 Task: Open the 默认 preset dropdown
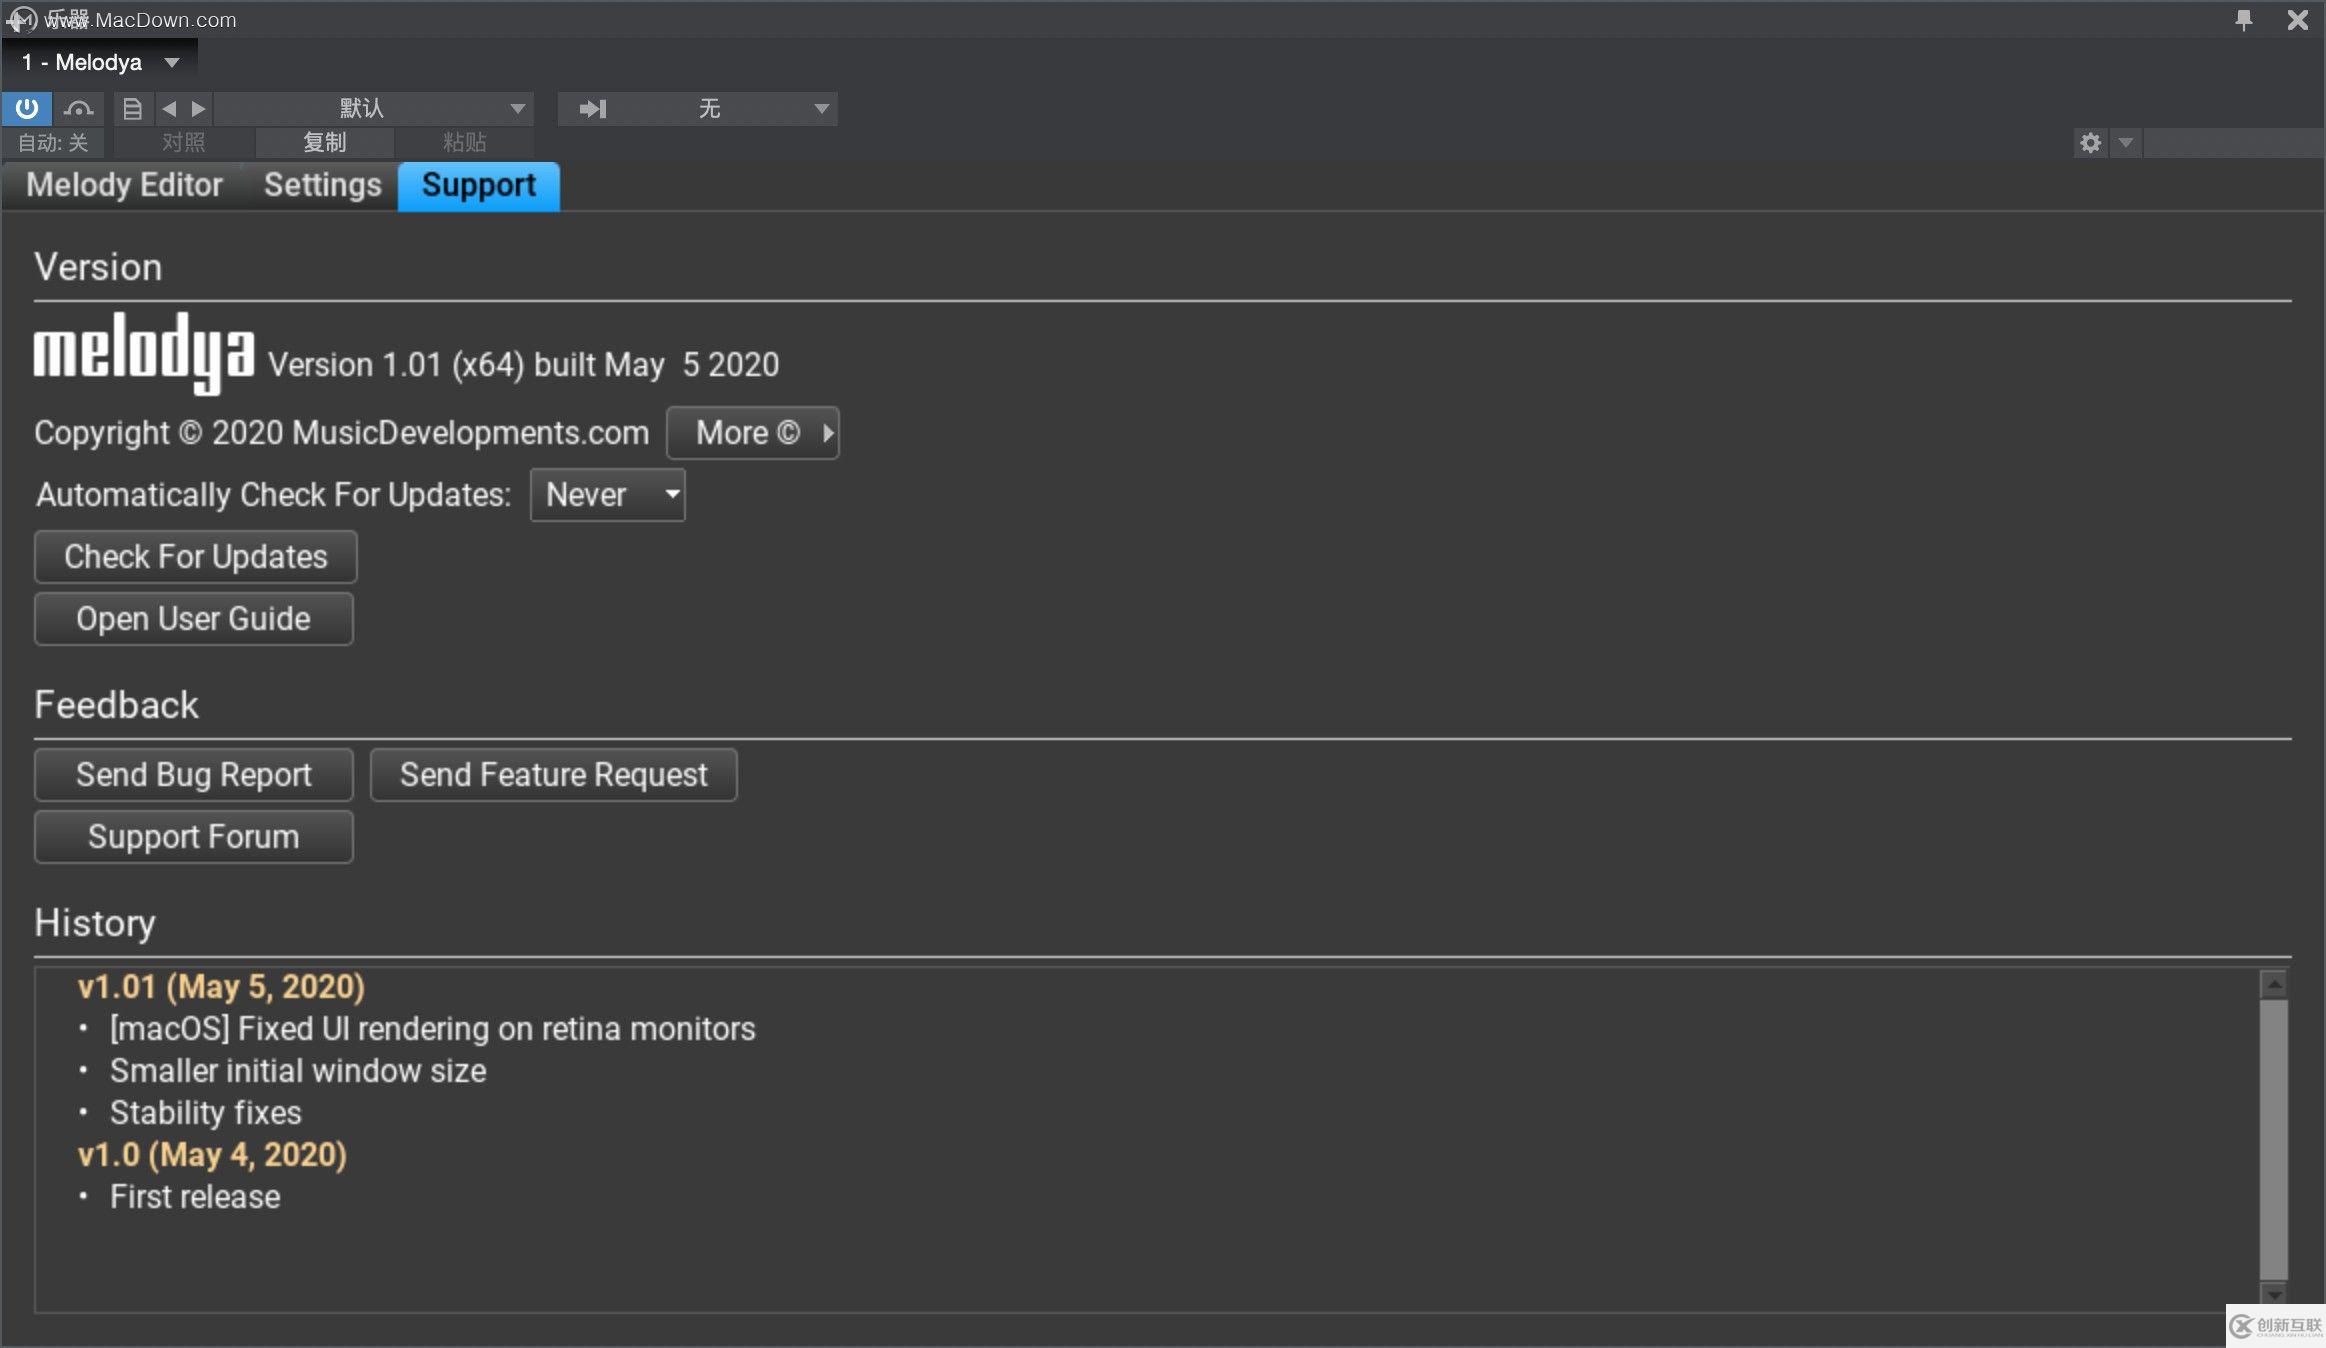coord(374,108)
